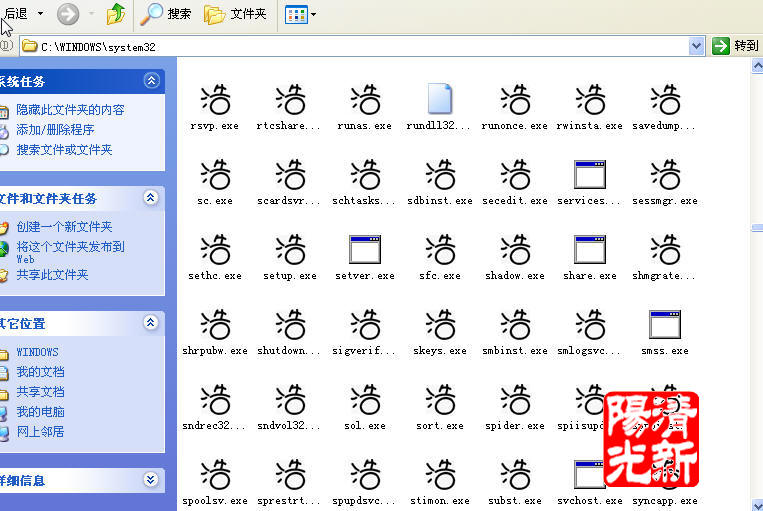Select the rwinsta.exe file icon

click(590, 99)
